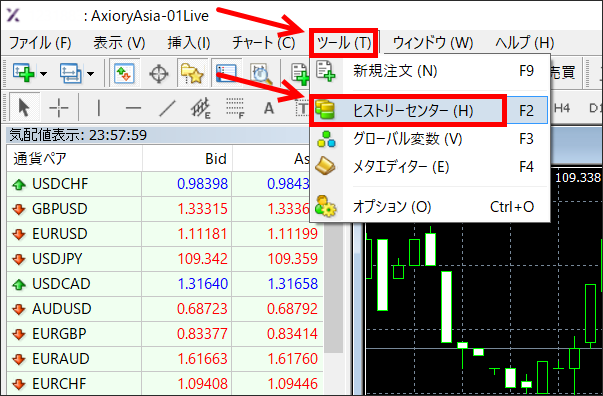Open the profiles toolbar icon

click(70, 72)
